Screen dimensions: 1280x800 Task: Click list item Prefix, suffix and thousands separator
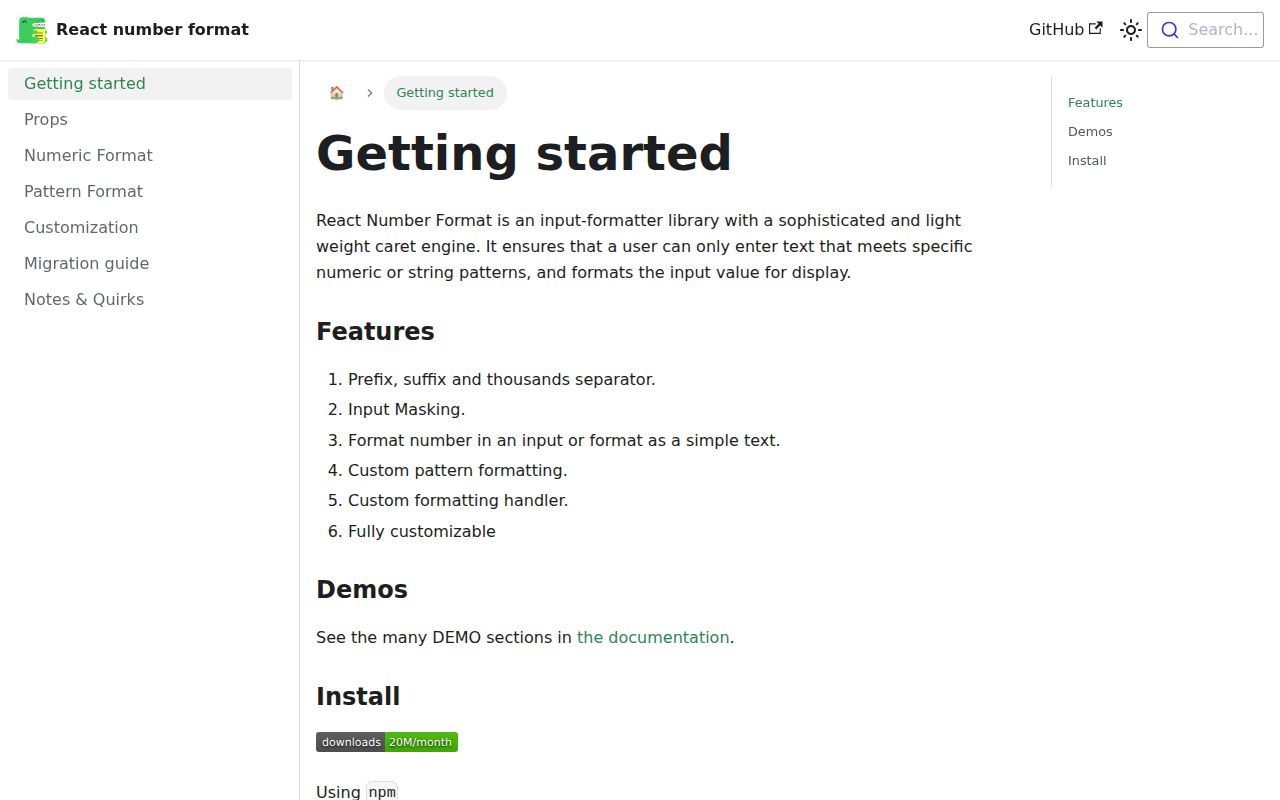(x=502, y=380)
